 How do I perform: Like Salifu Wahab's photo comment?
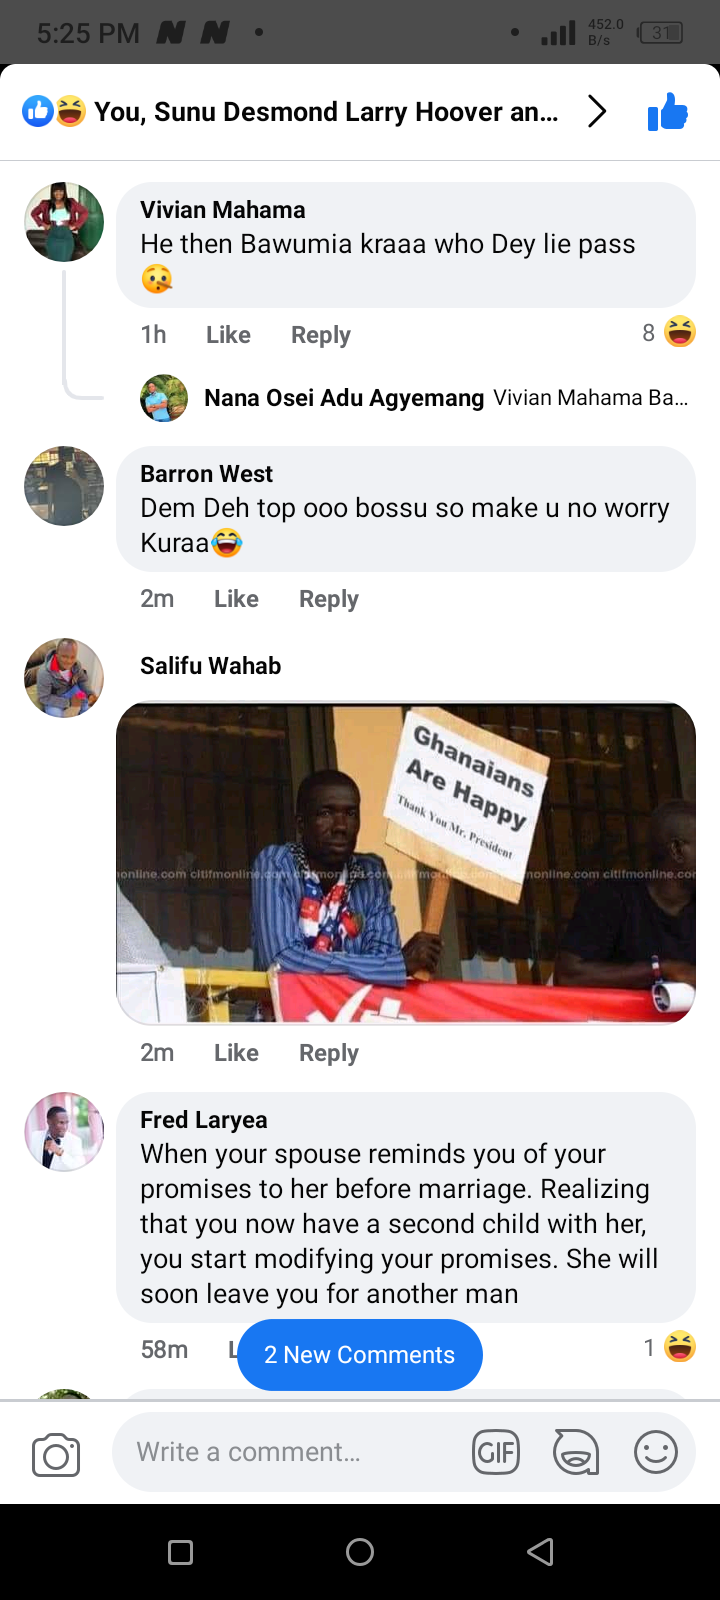point(236,1053)
